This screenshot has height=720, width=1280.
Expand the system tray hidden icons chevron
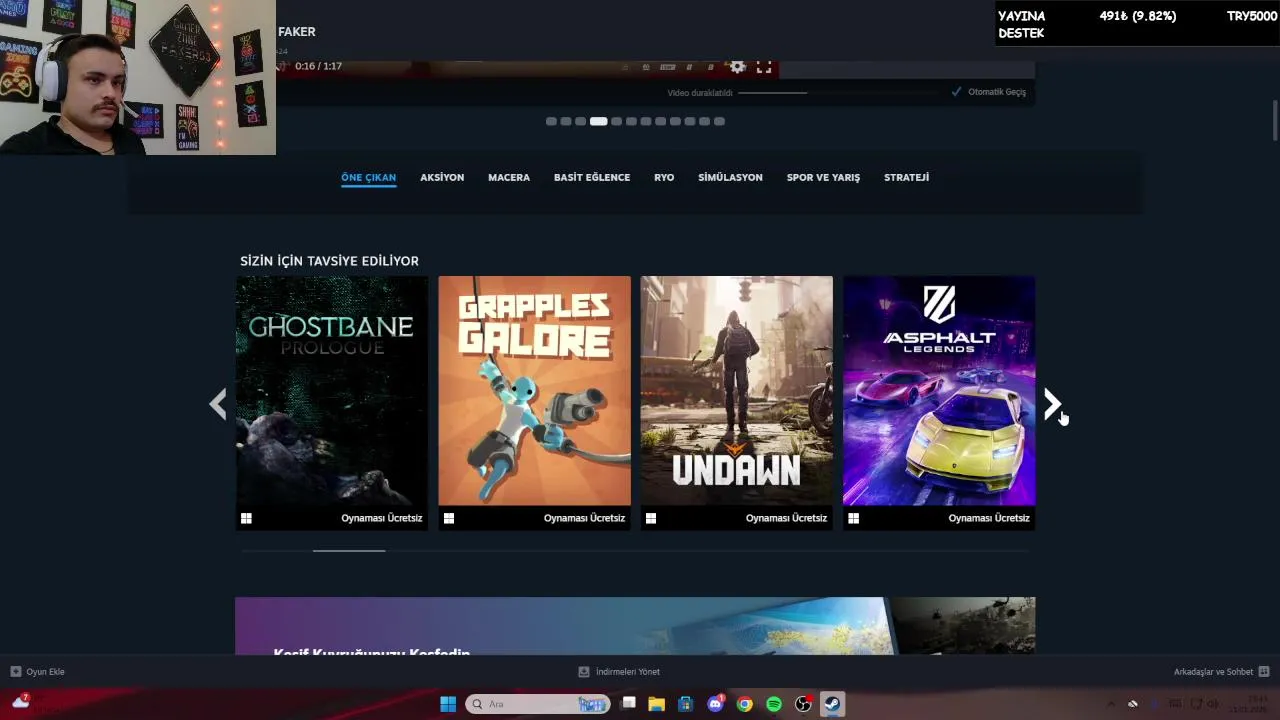[1111, 704]
